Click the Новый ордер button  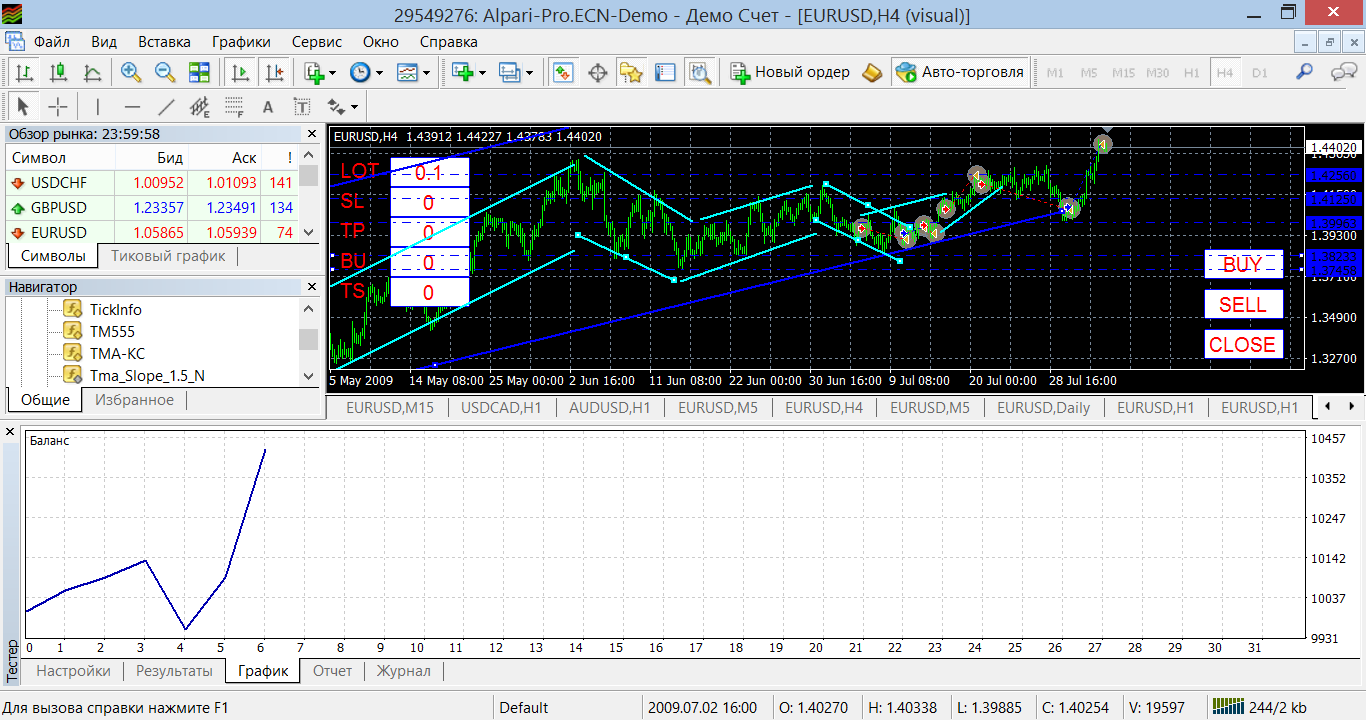click(790, 72)
